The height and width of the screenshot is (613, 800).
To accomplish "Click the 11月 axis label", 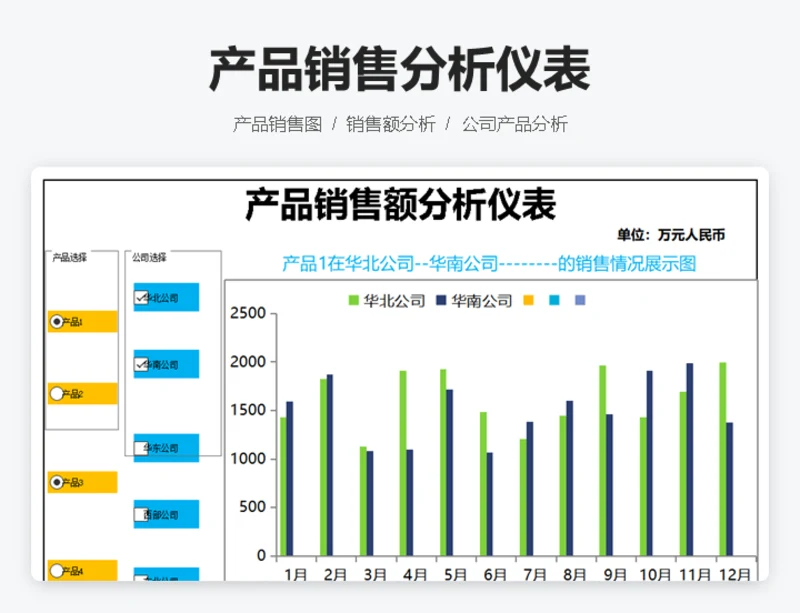I will point(694,574).
